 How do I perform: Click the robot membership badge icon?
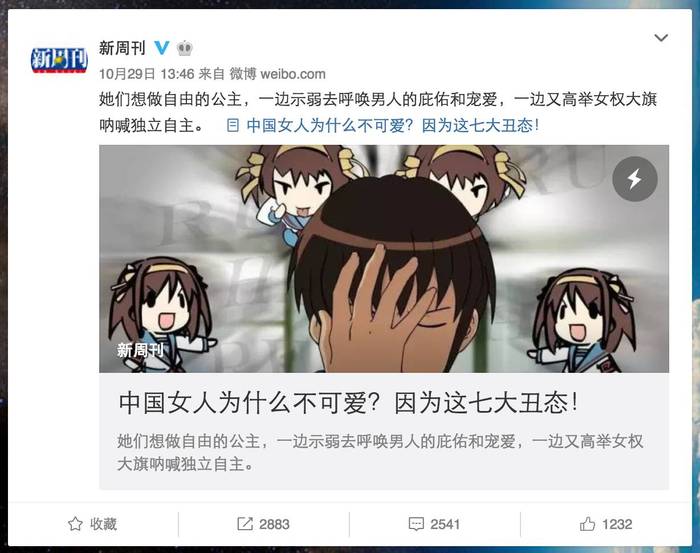pyautogui.click(x=184, y=48)
